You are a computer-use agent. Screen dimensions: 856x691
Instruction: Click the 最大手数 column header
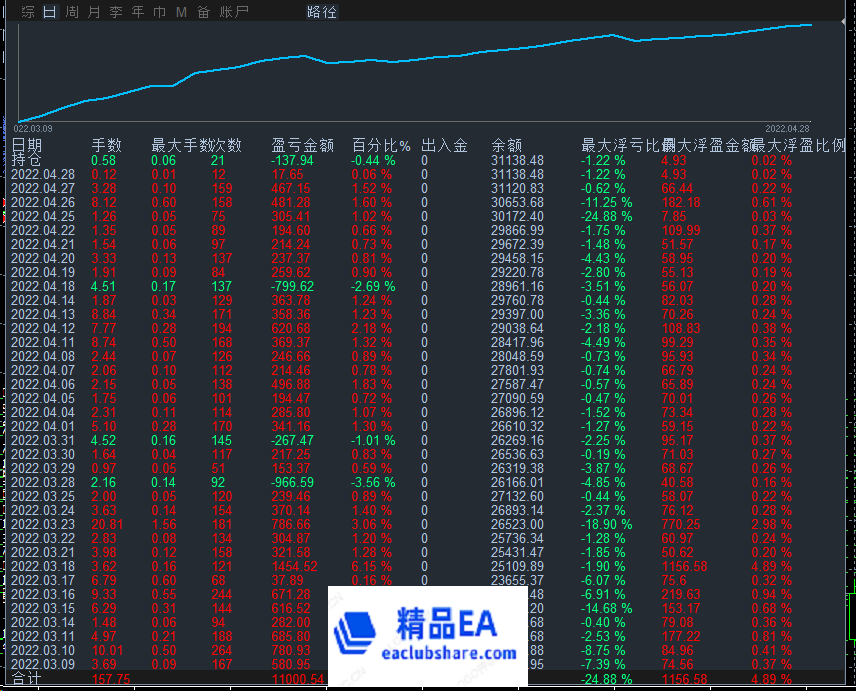(x=182, y=145)
